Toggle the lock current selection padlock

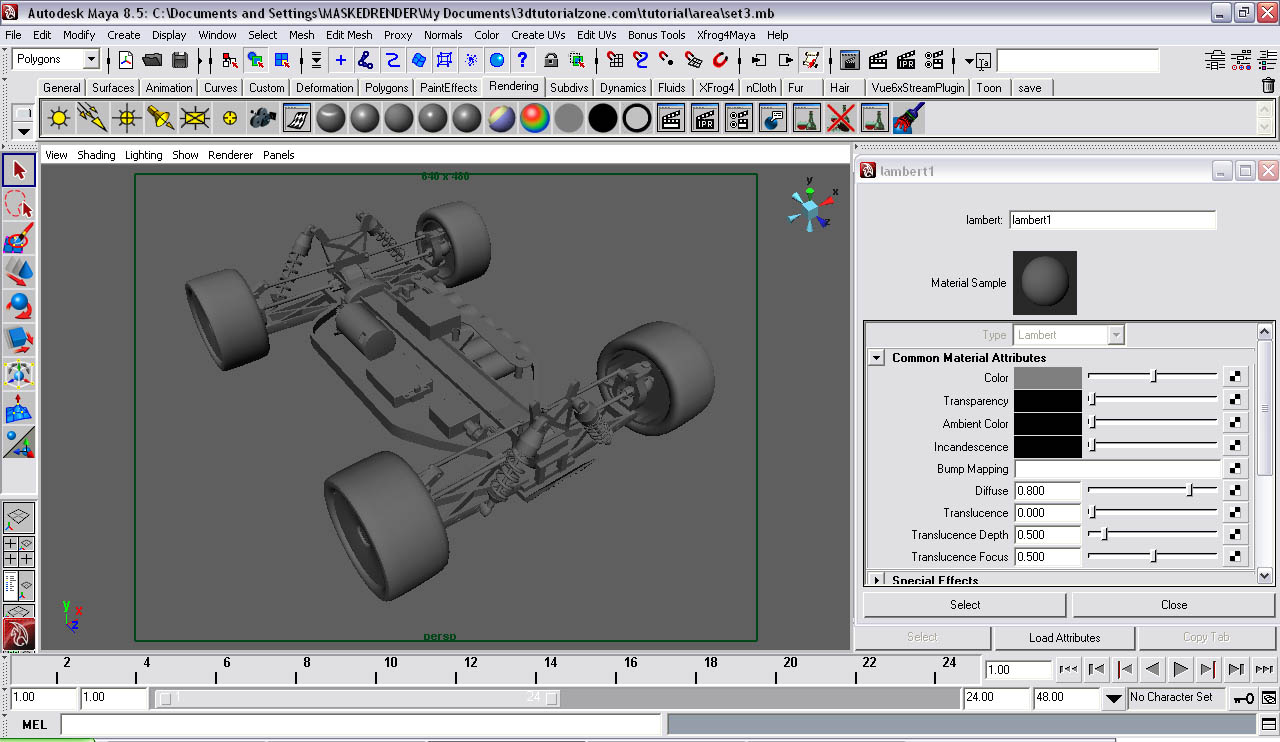pos(551,60)
